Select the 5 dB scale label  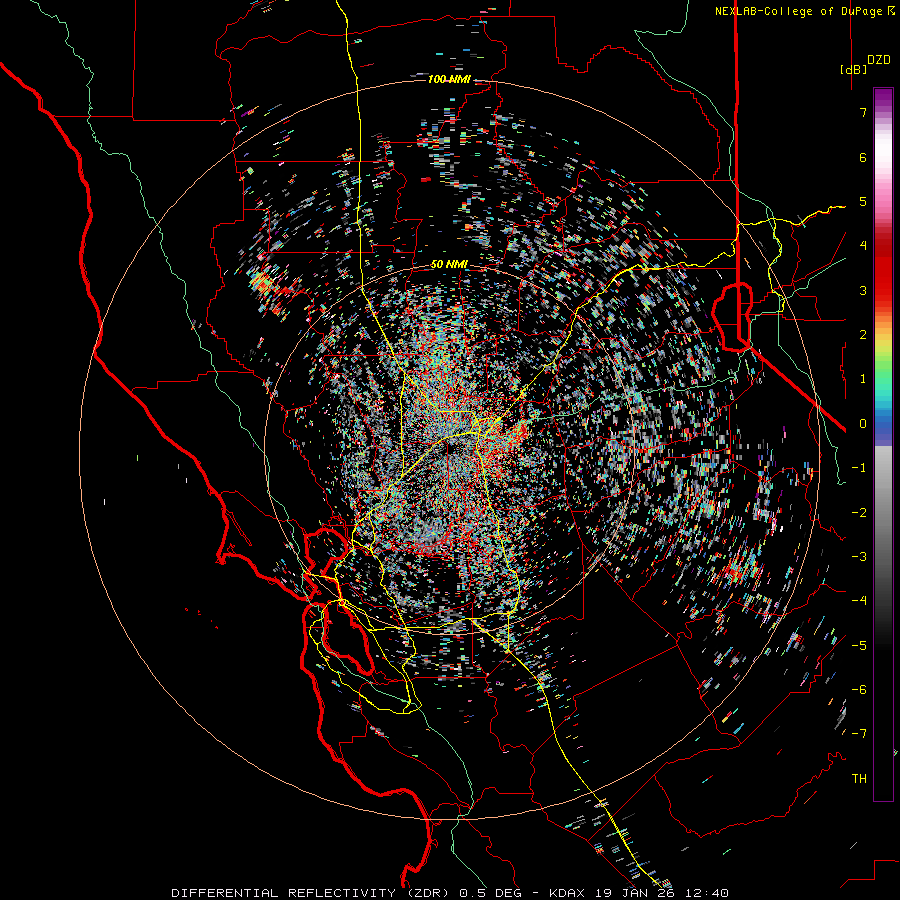point(863,201)
